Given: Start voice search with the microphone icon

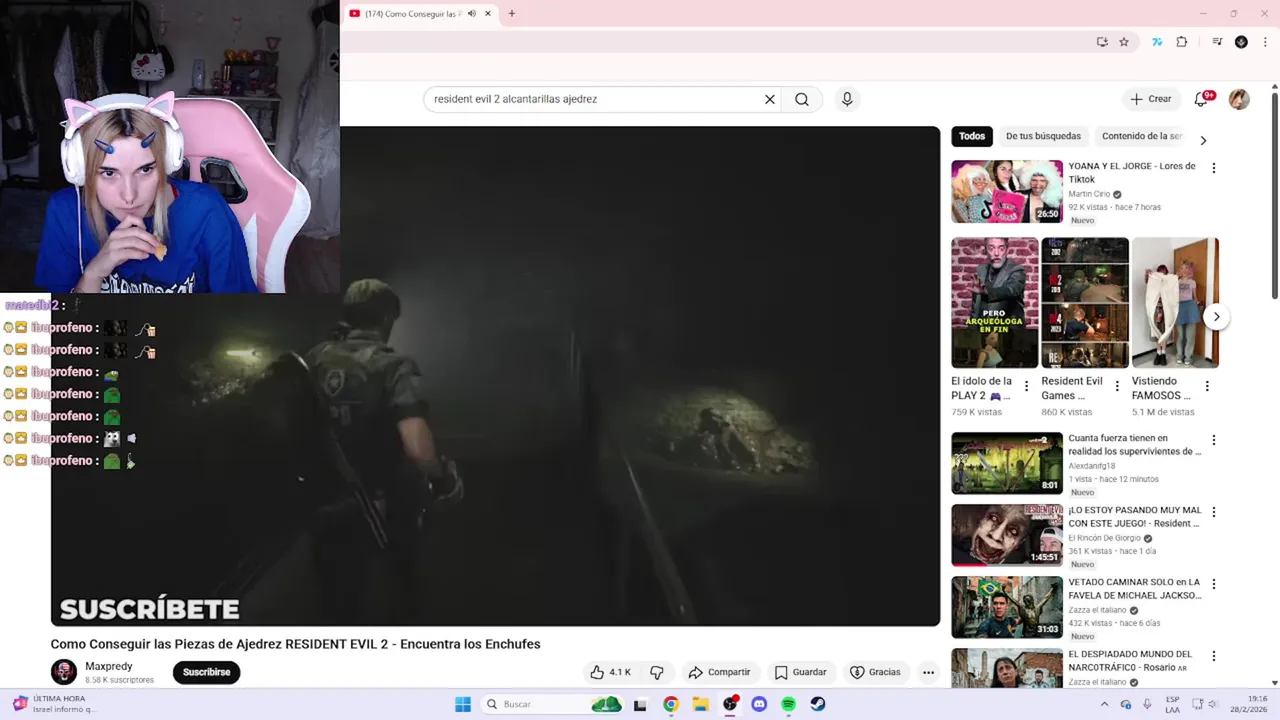Looking at the screenshot, I should (x=847, y=99).
